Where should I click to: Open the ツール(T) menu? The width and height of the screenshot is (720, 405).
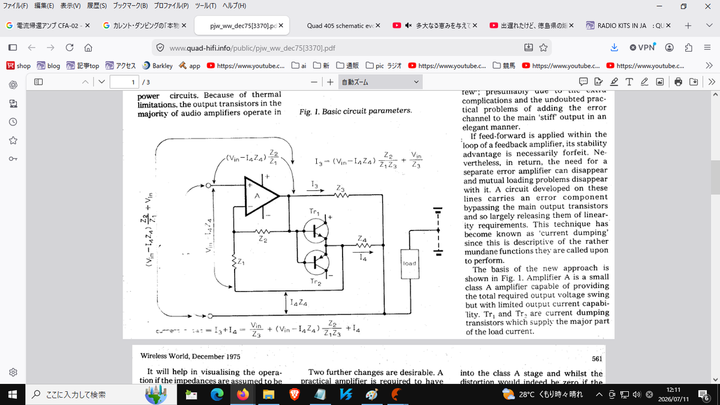(x=205, y=6)
